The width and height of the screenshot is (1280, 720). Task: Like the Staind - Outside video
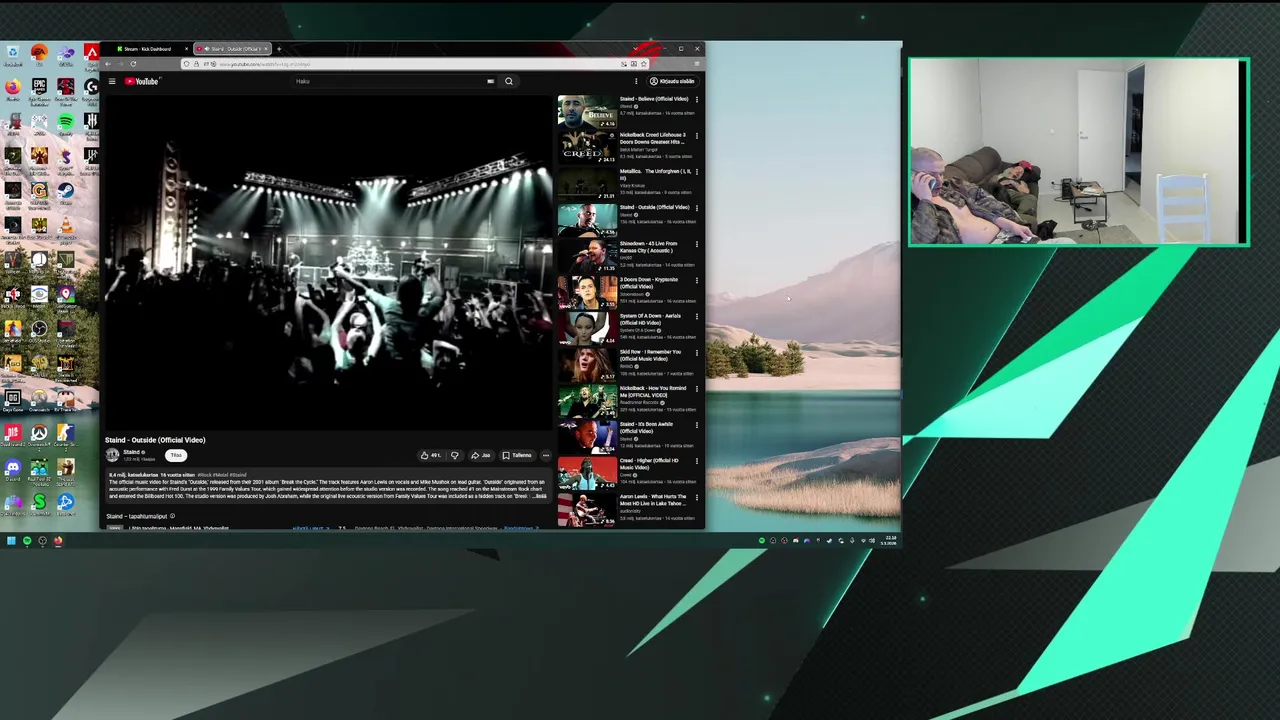tap(429, 456)
